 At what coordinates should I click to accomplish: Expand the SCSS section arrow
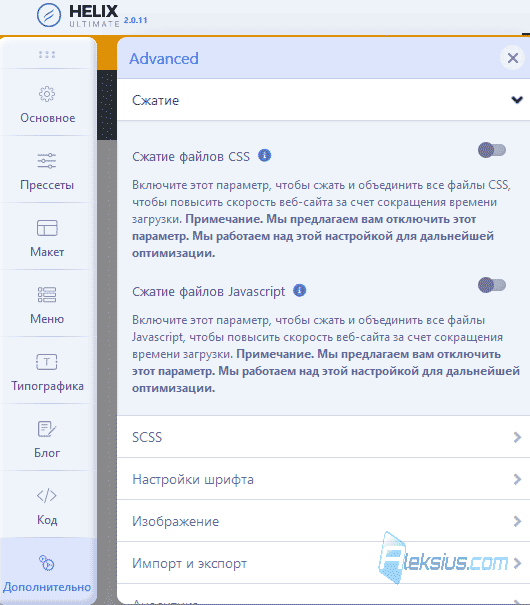click(517, 437)
